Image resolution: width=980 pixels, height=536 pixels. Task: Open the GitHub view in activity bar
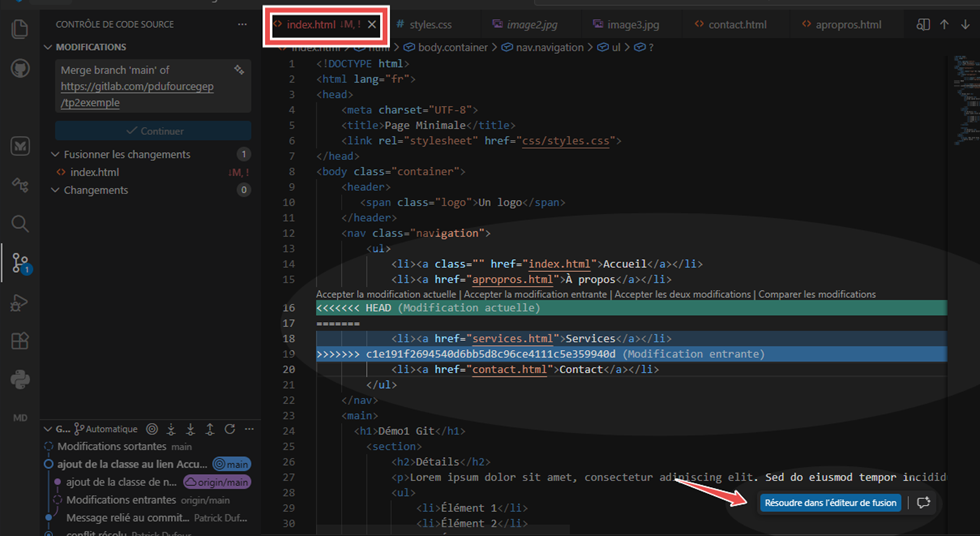pos(20,68)
